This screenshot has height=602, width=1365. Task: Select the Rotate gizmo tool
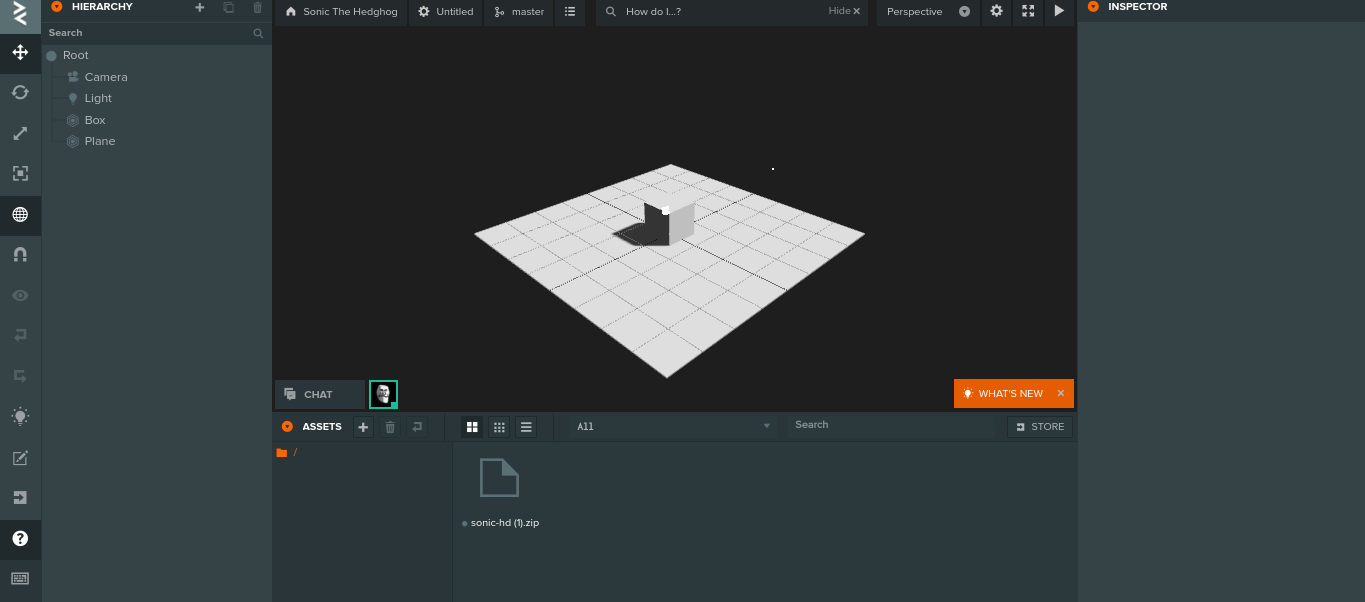(x=20, y=92)
